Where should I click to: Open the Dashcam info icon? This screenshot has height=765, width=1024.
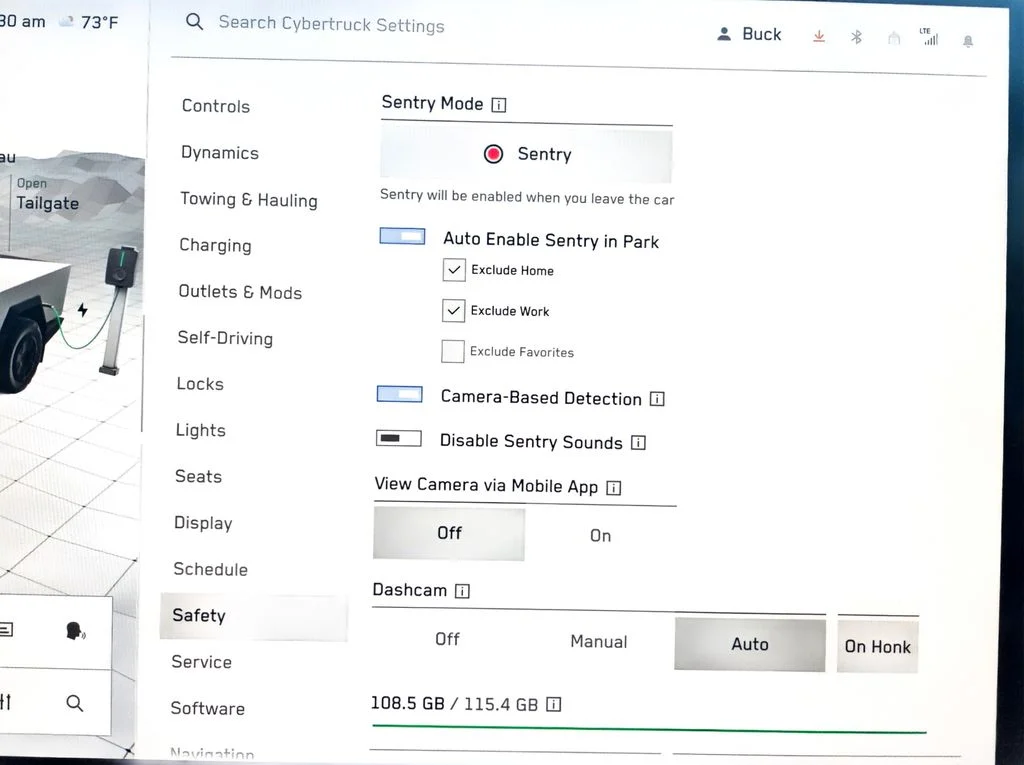(462, 591)
